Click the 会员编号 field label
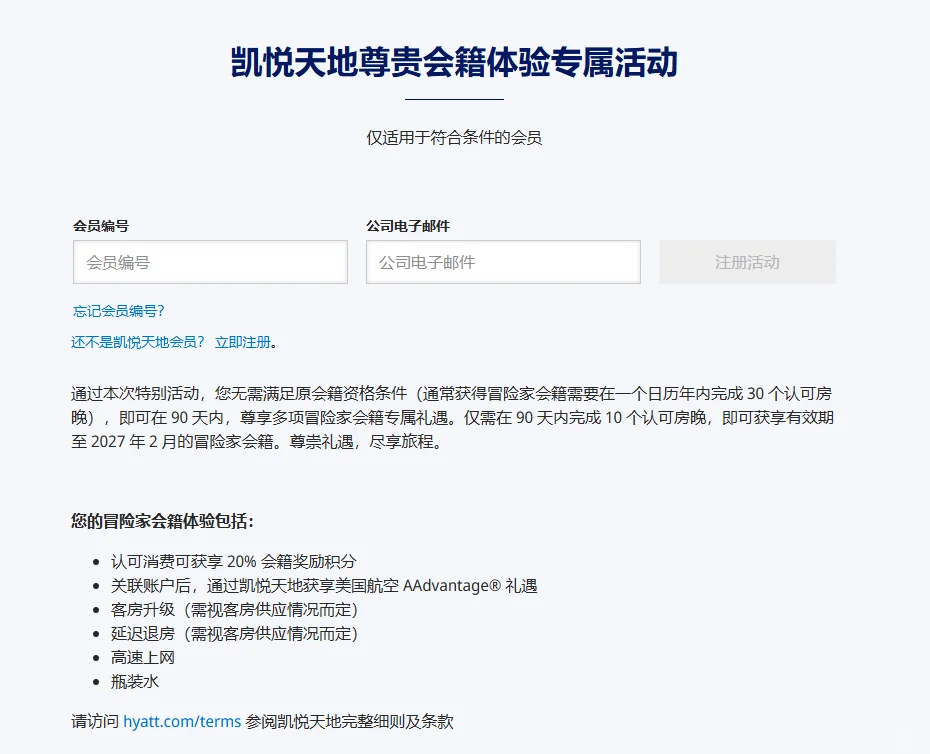The height and width of the screenshot is (754, 930). tap(101, 226)
